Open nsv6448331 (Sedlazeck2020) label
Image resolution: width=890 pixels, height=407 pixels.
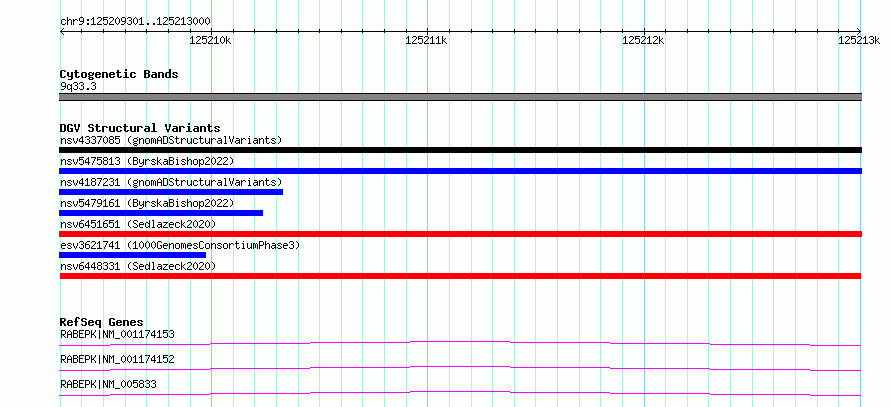click(x=138, y=266)
